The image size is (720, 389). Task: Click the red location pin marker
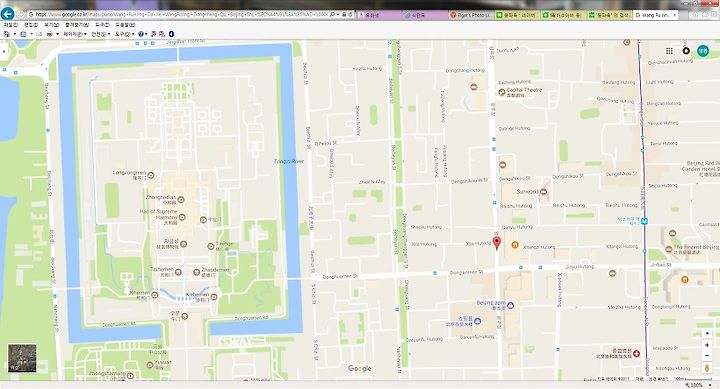pos(496,243)
